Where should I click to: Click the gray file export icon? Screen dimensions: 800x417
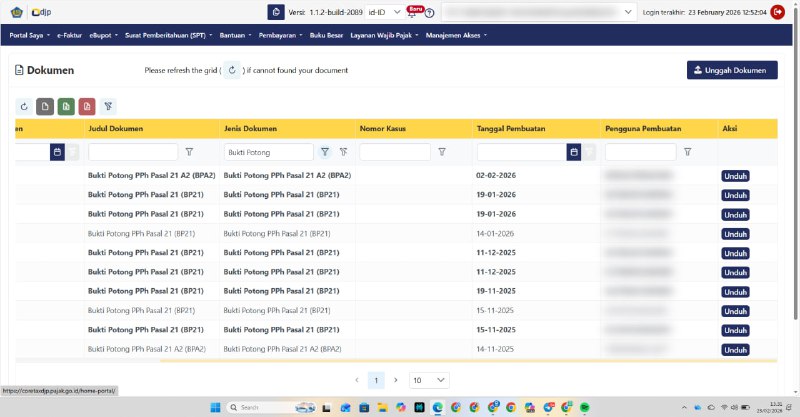click(45, 106)
